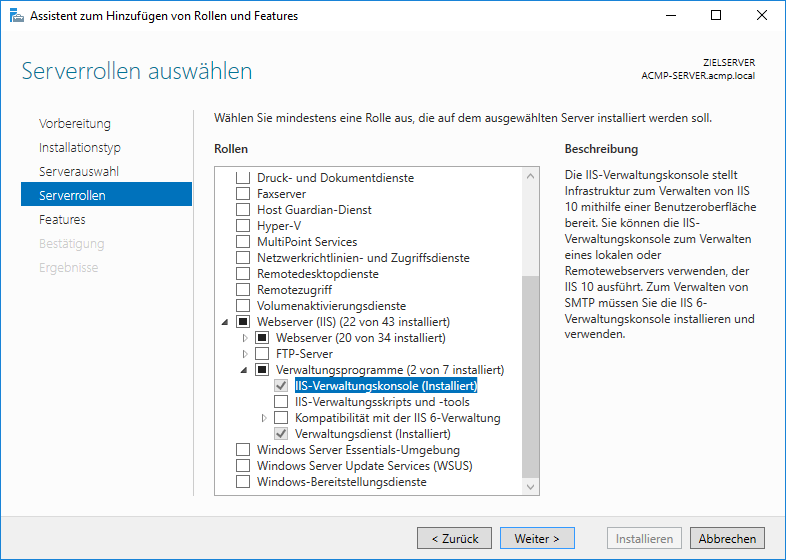Switch to the Installationstyp step
The image size is (786, 560).
click(x=80, y=147)
